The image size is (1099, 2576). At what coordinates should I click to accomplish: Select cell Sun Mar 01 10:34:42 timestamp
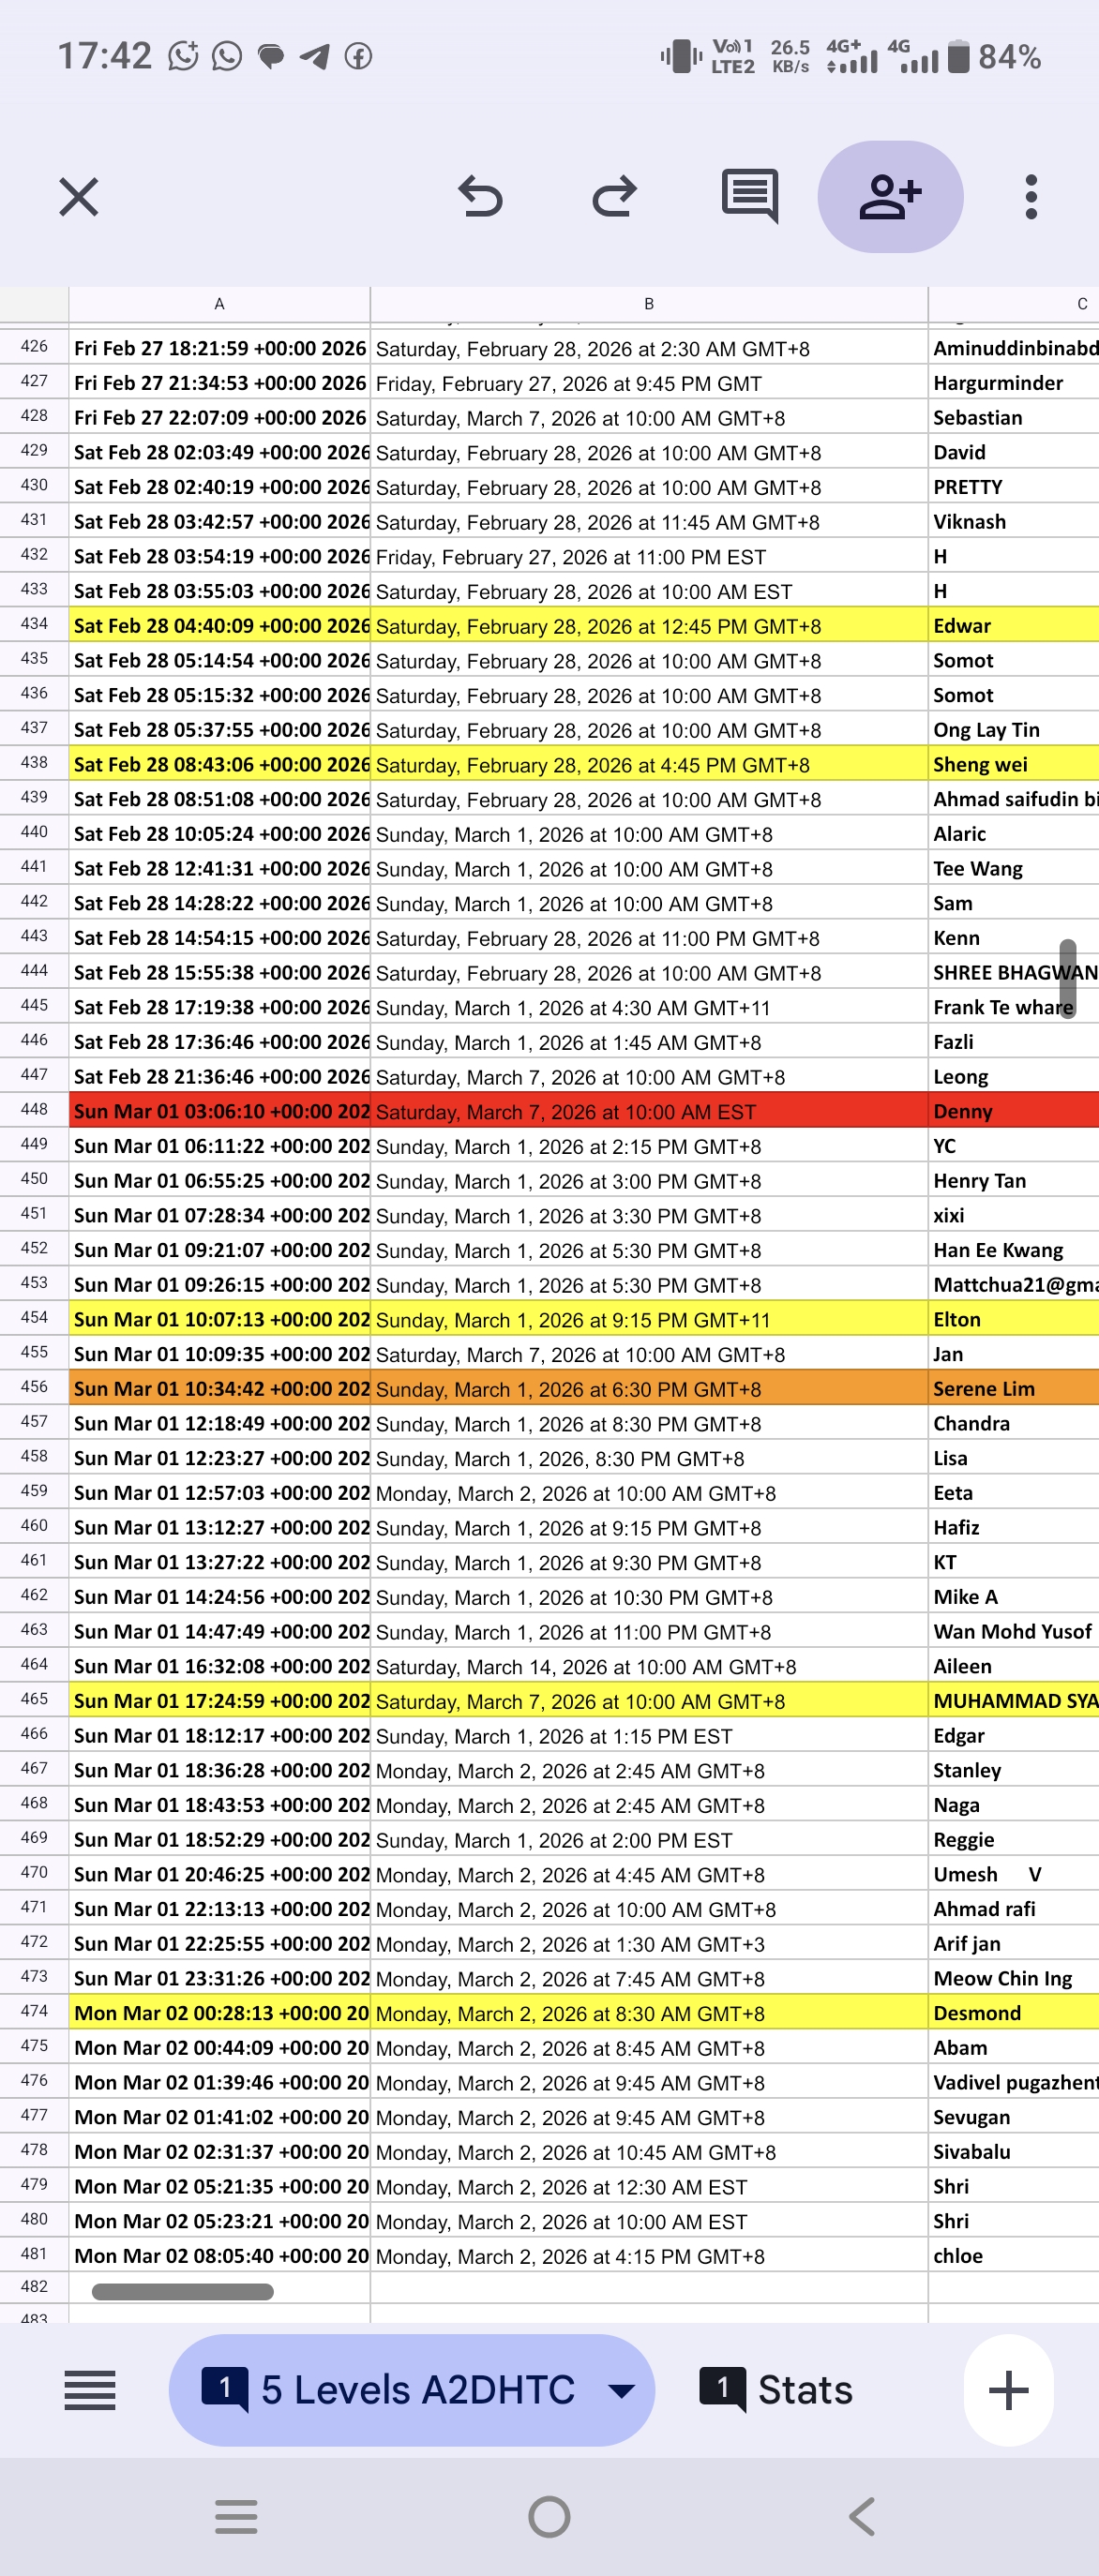click(220, 1388)
